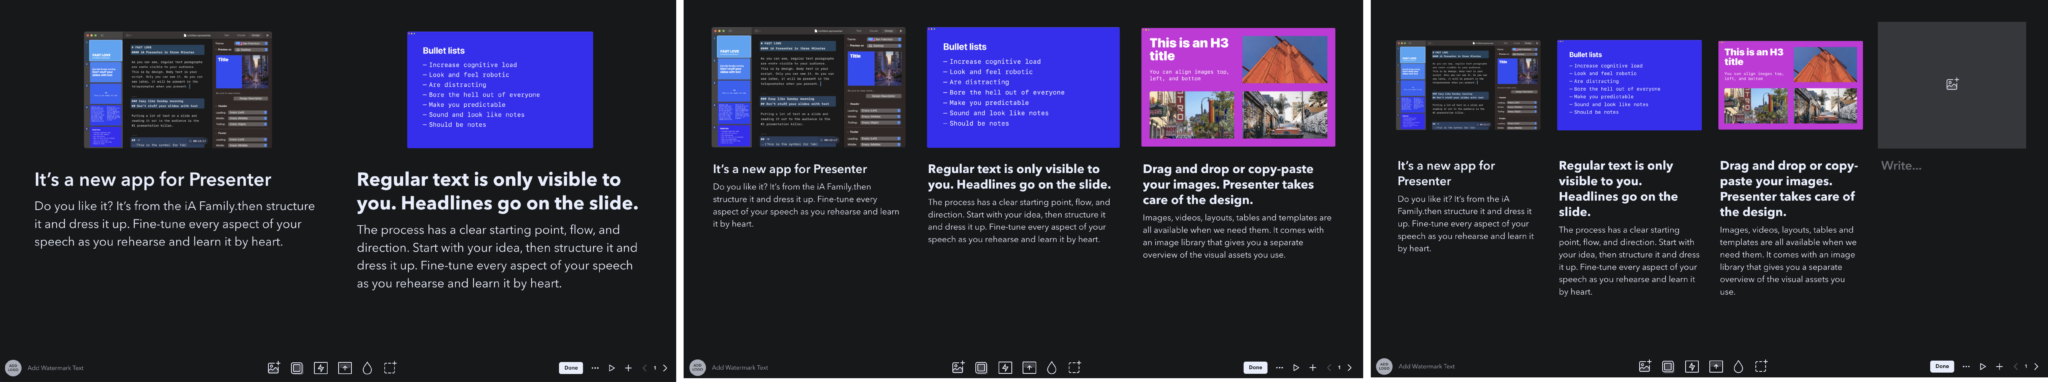Click the dashed add-cell icon in the three-column window
Screen dimensions: 2048x382
(x=1074, y=368)
